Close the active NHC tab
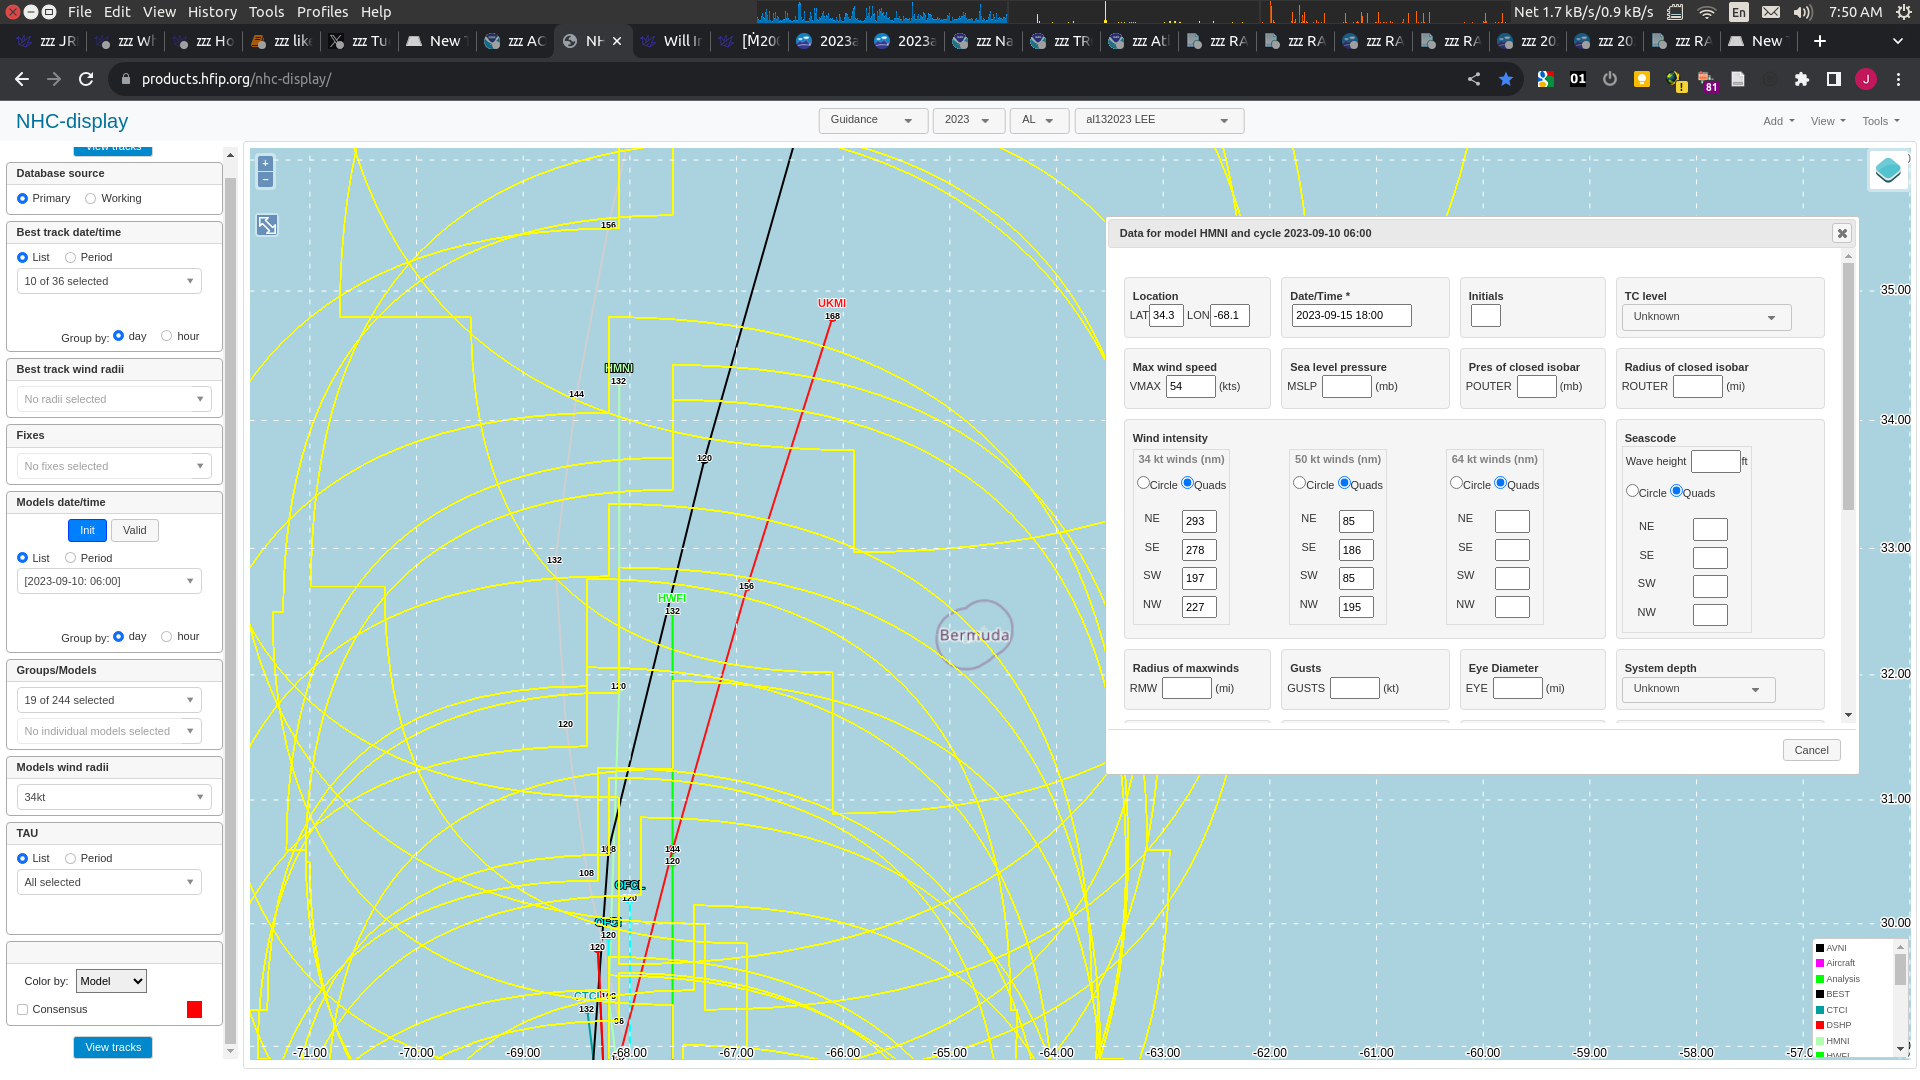 pyautogui.click(x=617, y=41)
